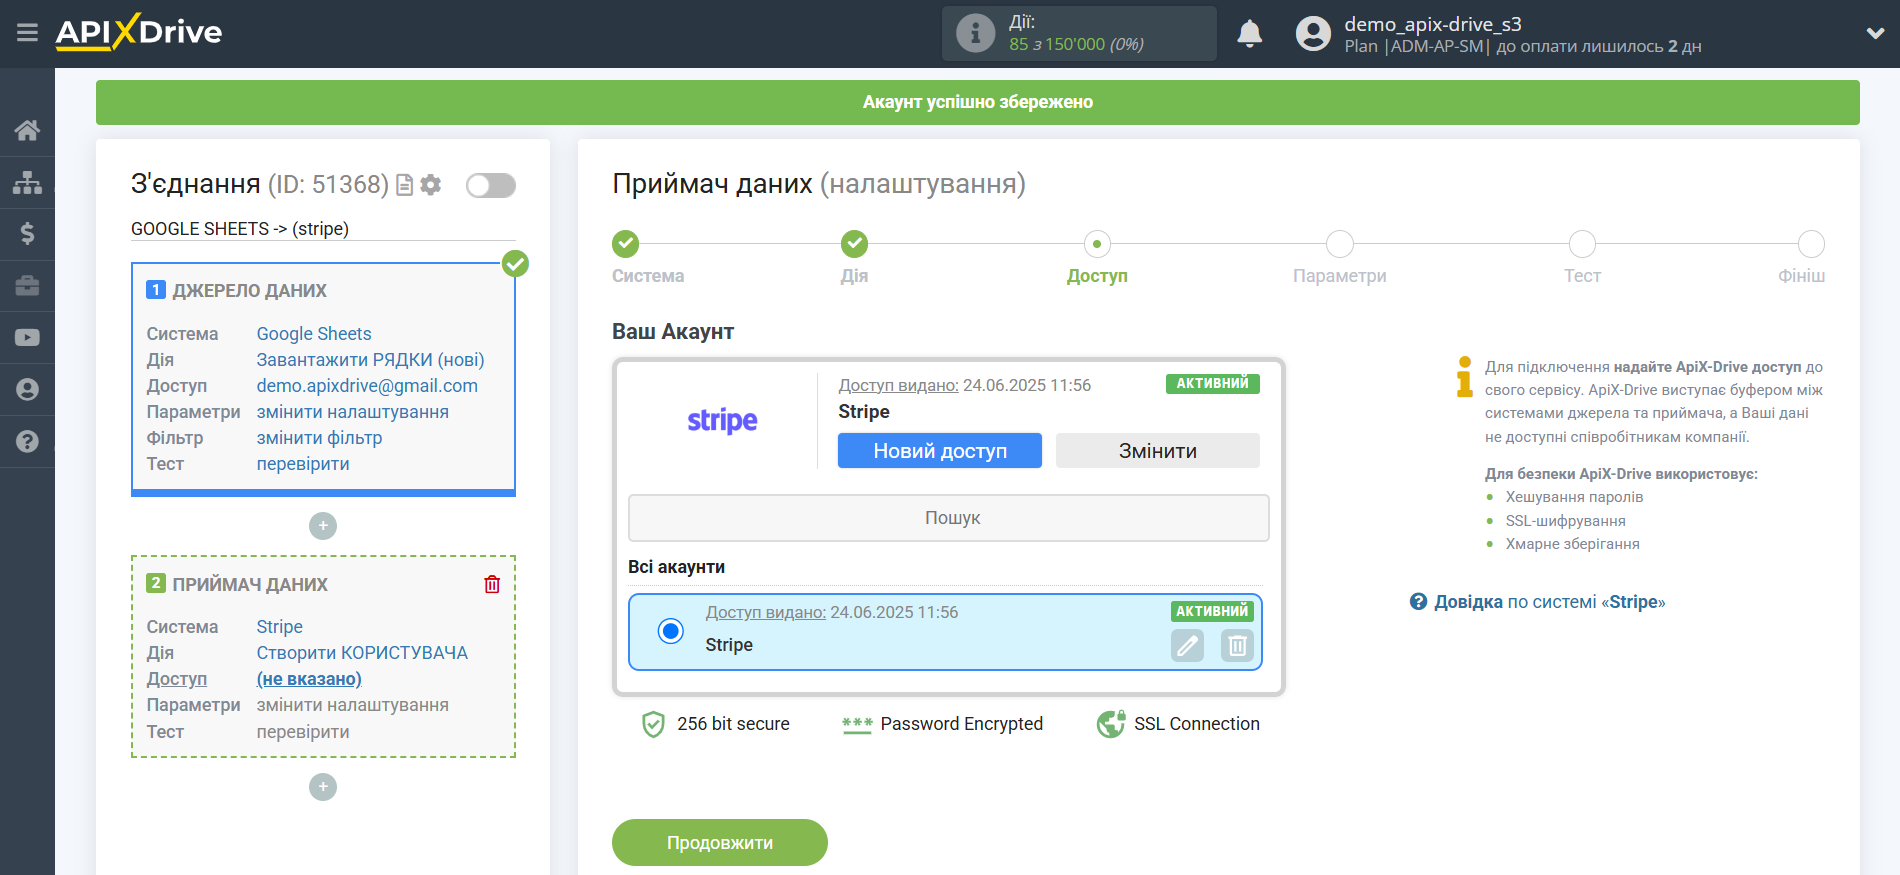
Task: Click the SSL Connection globe icon
Action: 1111,724
